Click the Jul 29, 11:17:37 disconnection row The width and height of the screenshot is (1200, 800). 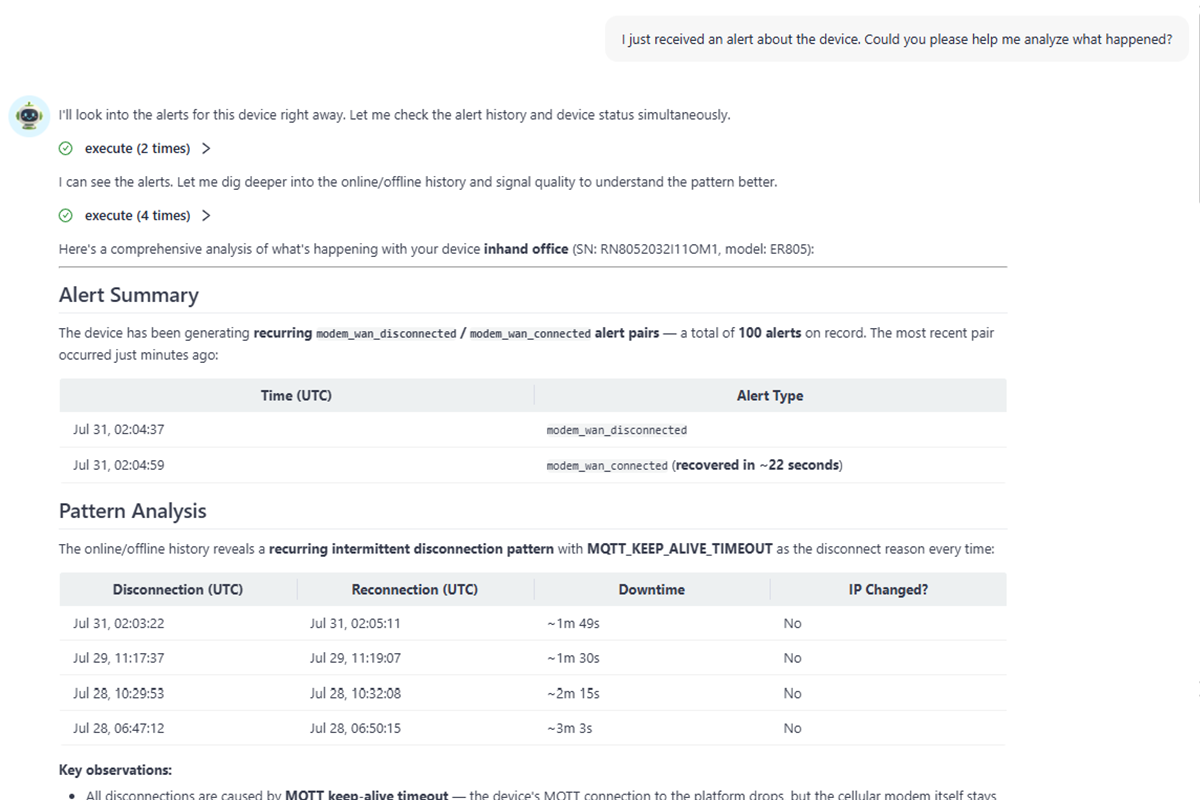(533, 658)
